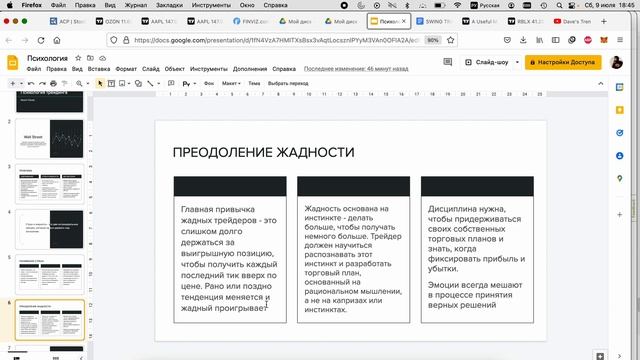640x360 pixels.
Task: Open comment history panel
Action: (448, 62)
